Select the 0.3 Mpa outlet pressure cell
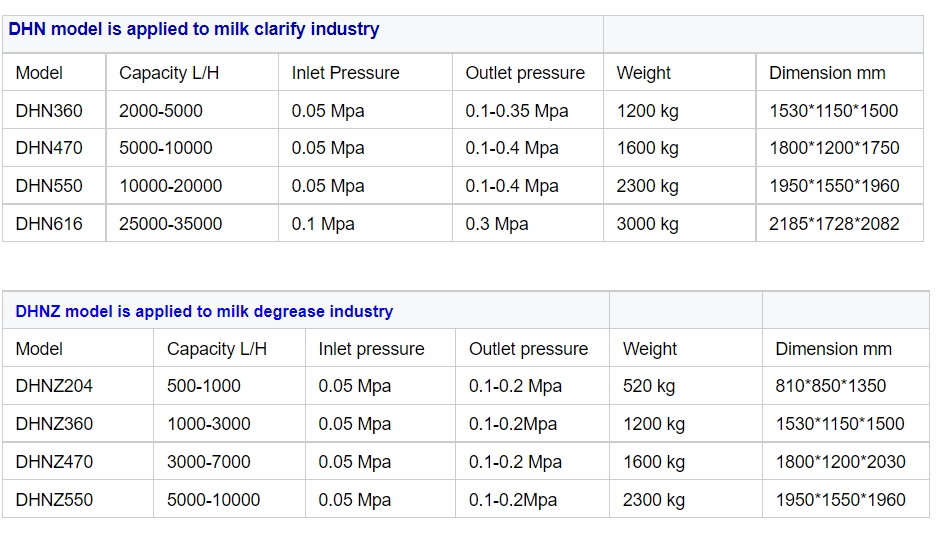The image size is (940, 543). tap(497, 224)
